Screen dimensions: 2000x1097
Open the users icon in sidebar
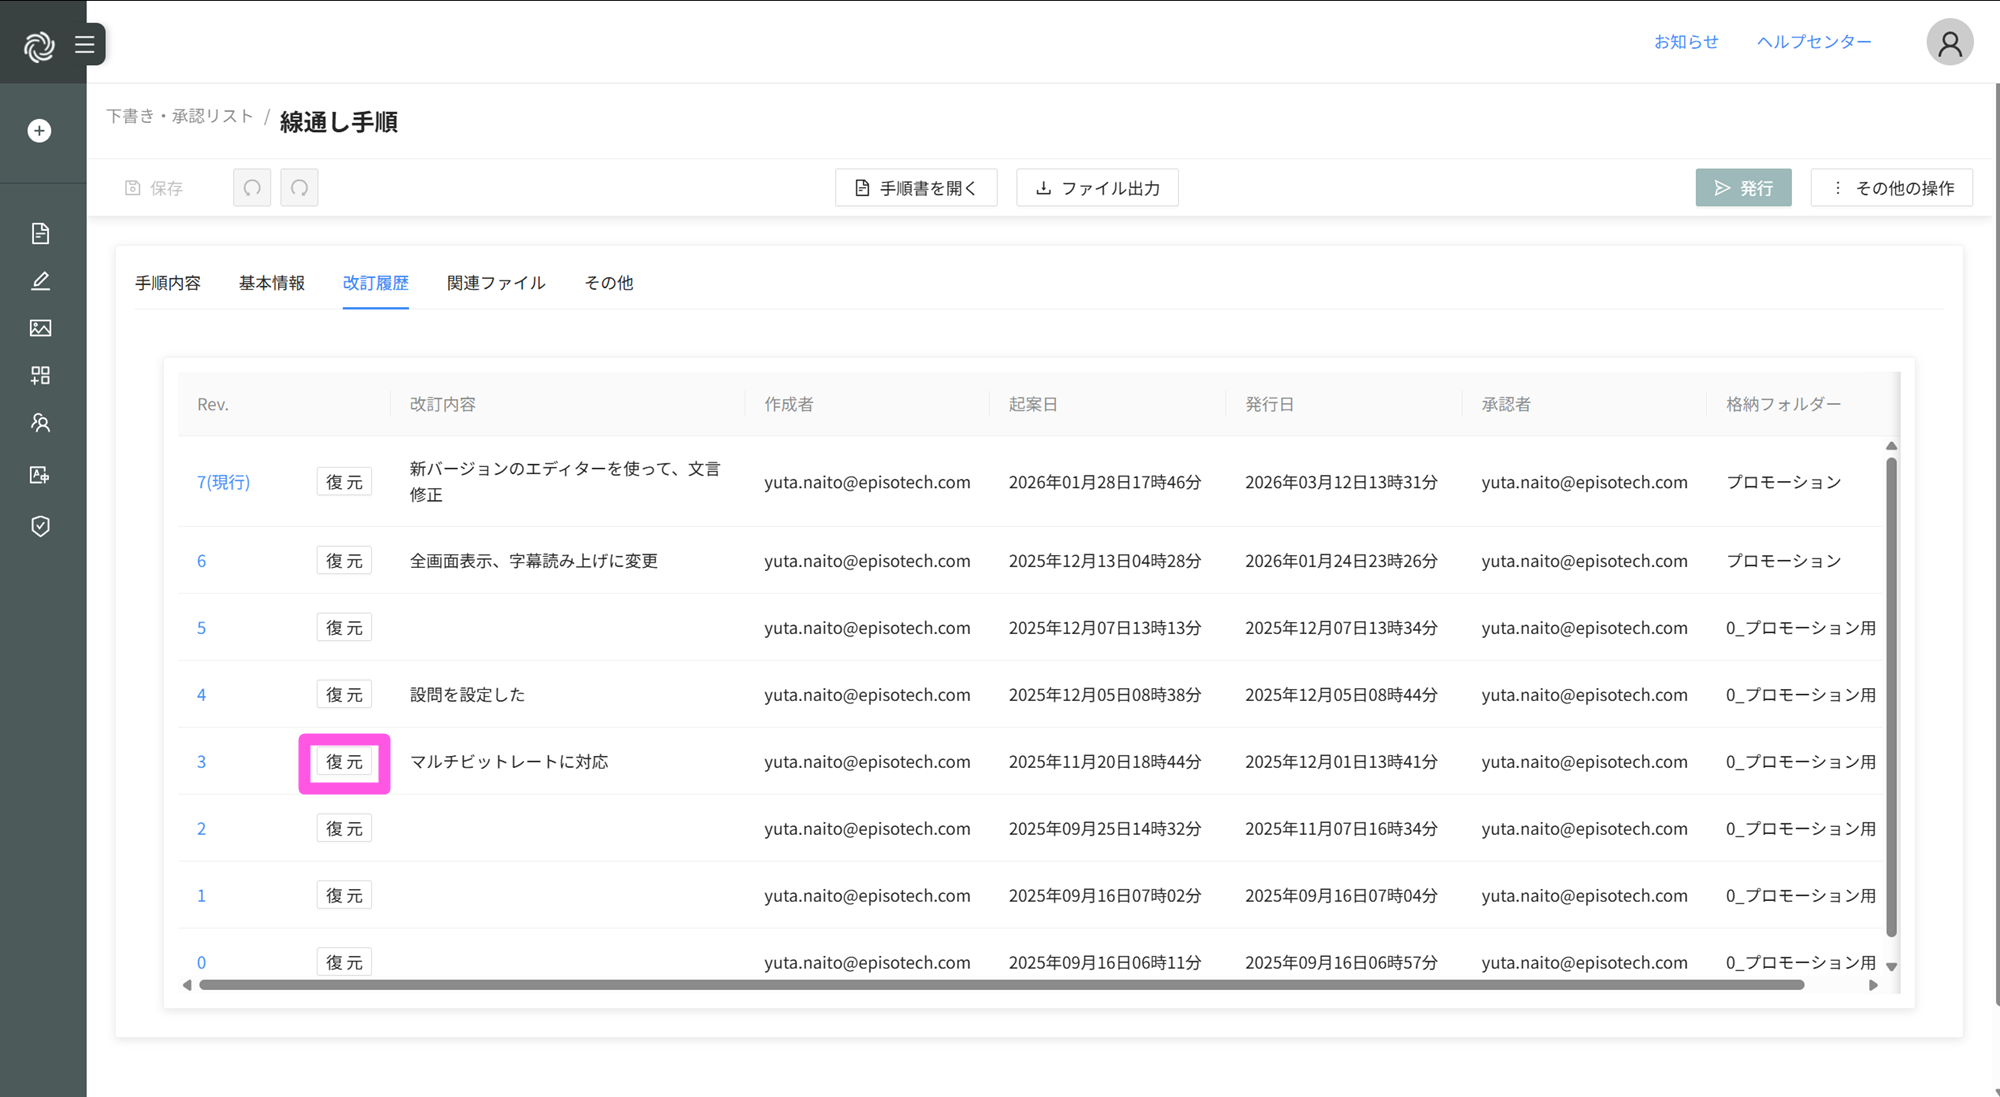tap(40, 423)
